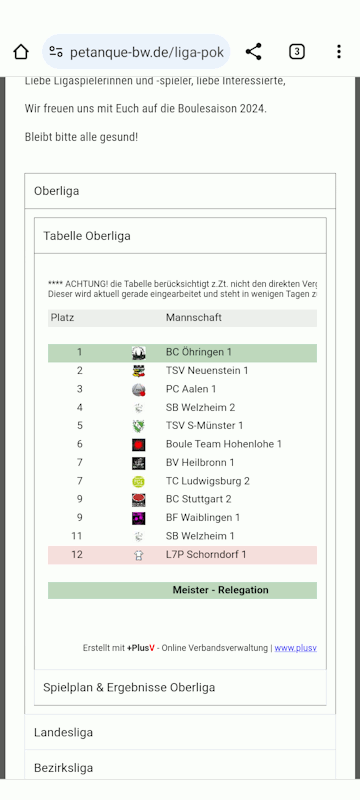This screenshot has height=800, width=360.
Task: Open site info icon in address bar
Action: [56, 52]
